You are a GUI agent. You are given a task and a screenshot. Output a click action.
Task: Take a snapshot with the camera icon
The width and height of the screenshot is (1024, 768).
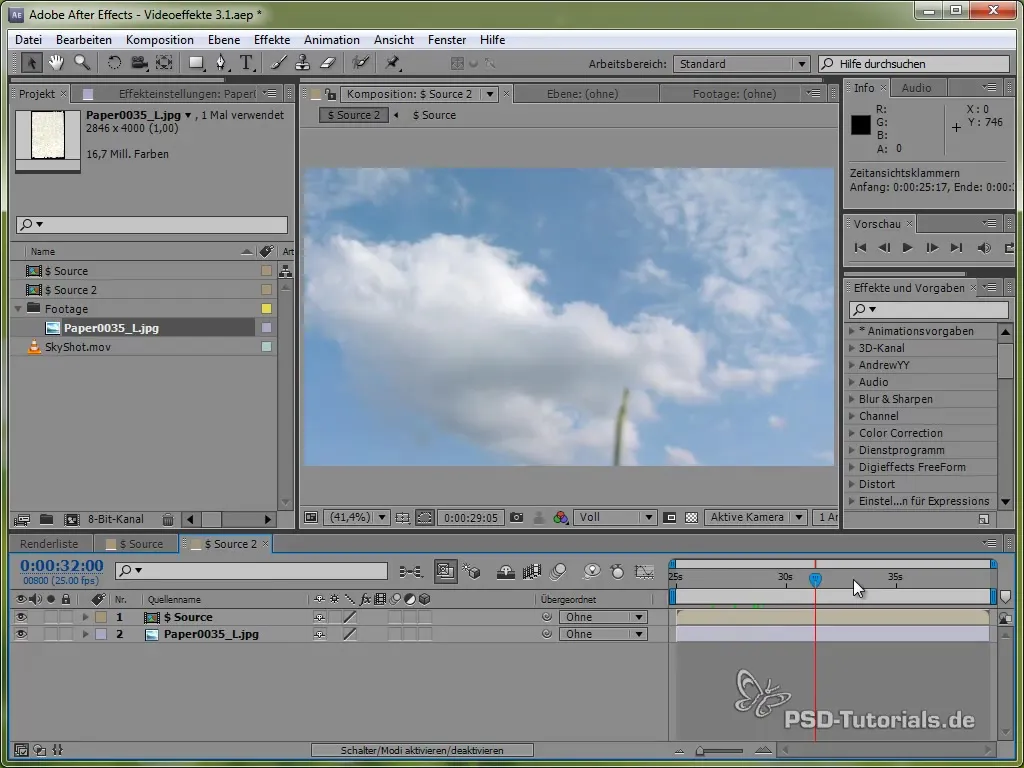point(517,518)
